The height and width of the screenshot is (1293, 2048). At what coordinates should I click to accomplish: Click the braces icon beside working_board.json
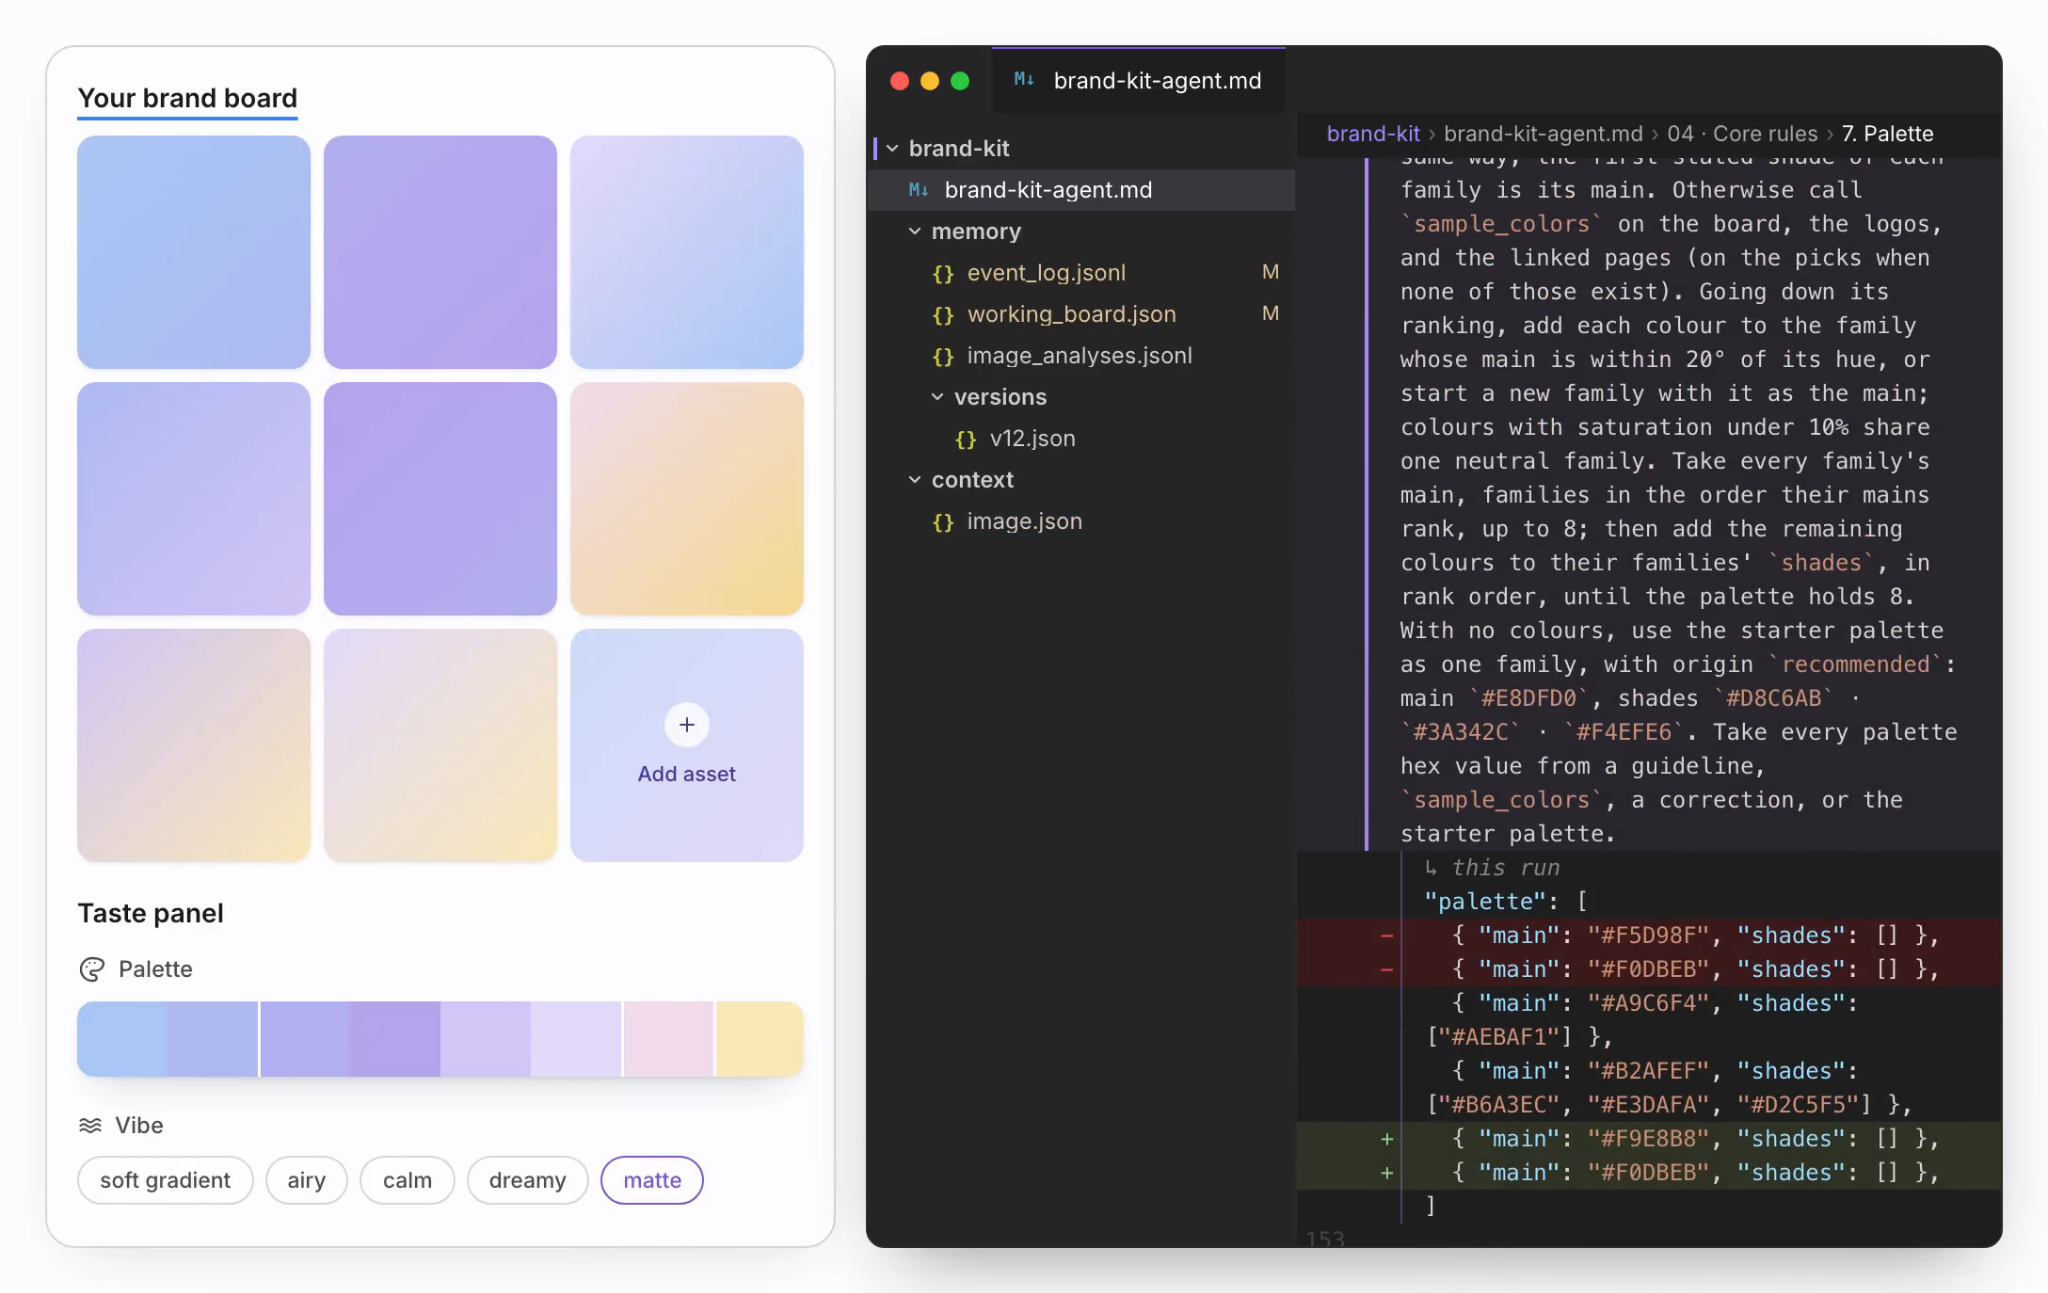point(942,315)
